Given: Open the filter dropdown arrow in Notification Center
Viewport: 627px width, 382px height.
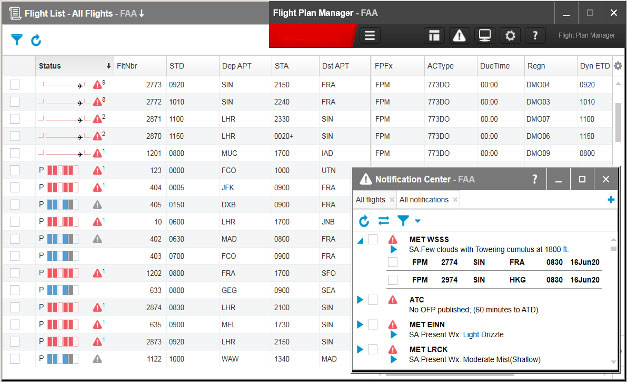Looking at the screenshot, I should point(417,221).
